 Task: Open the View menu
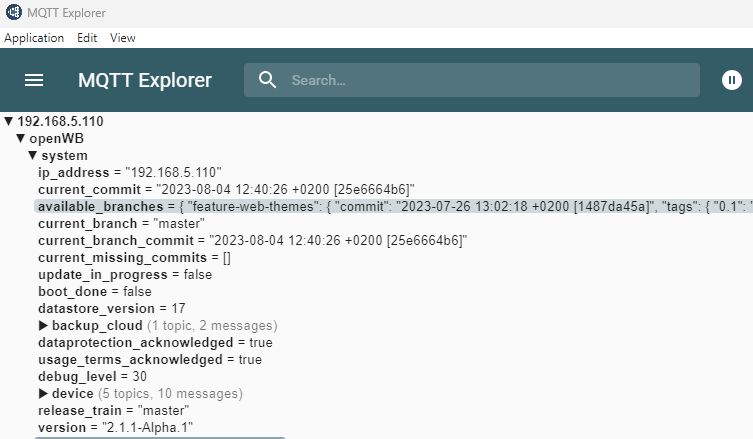(123, 38)
